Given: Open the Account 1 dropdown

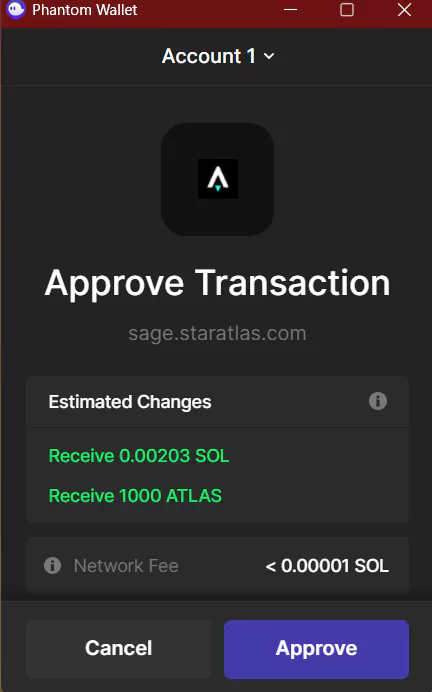Looking at the screenshot, I should (x=218, y=56).
